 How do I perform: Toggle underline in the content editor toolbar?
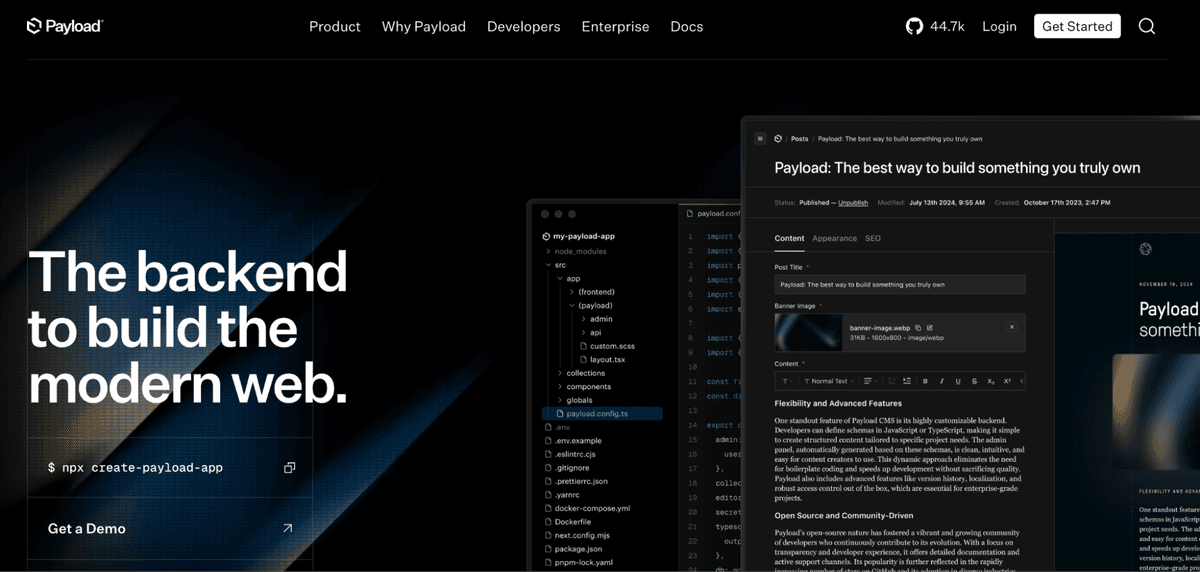pyautogui.click(x=958, y=381)
